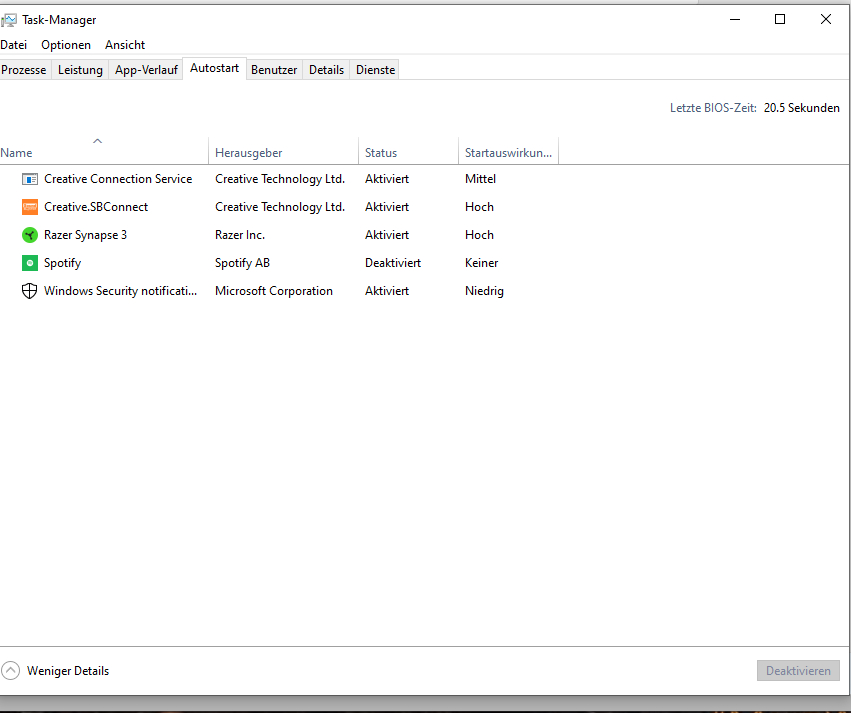Viewport: 851px width, 713px height.
Task: Sort by the Herausgeber column header
Action: tap(283, 153)
